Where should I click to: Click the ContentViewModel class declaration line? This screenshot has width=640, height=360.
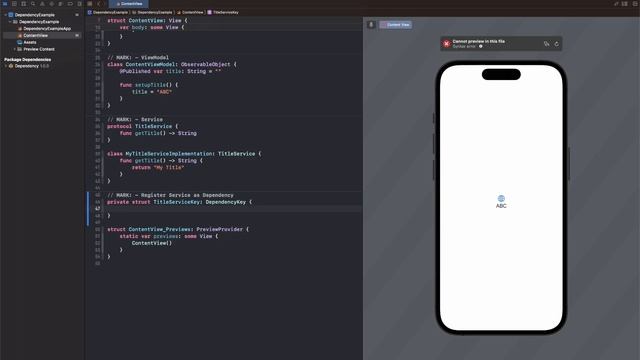coord(171,64)
